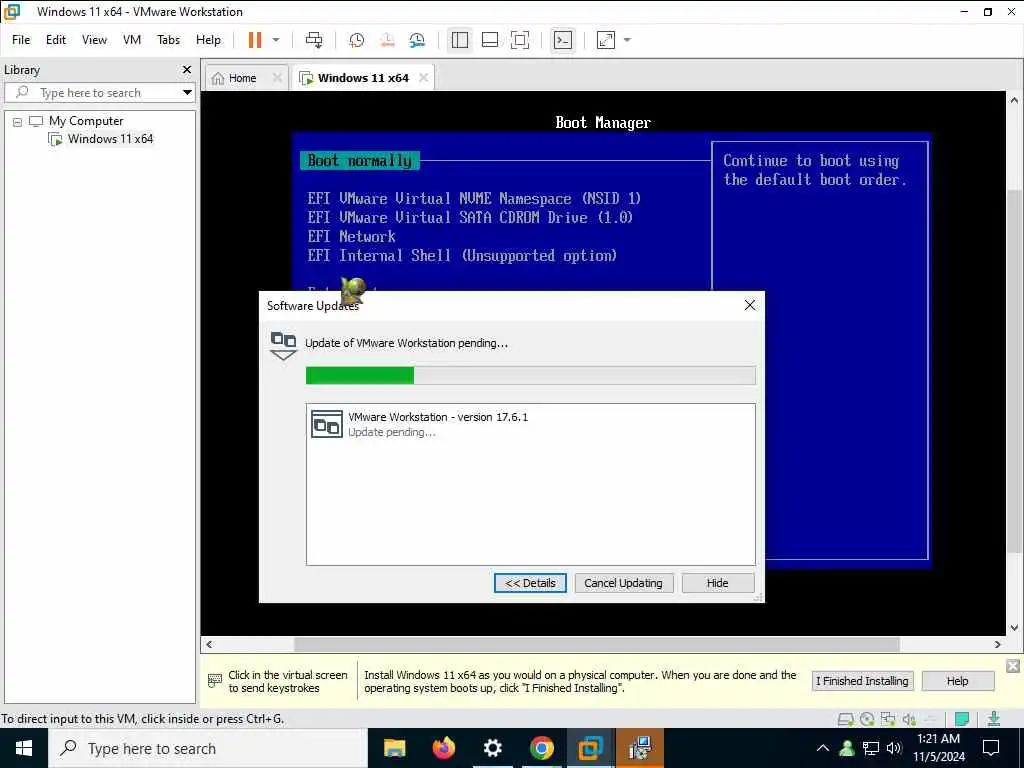Image resolution: width=1024 pixels, height=768 pixels.
Task: Click the VMware Workstation update item icon
Action: coord(327,424)
